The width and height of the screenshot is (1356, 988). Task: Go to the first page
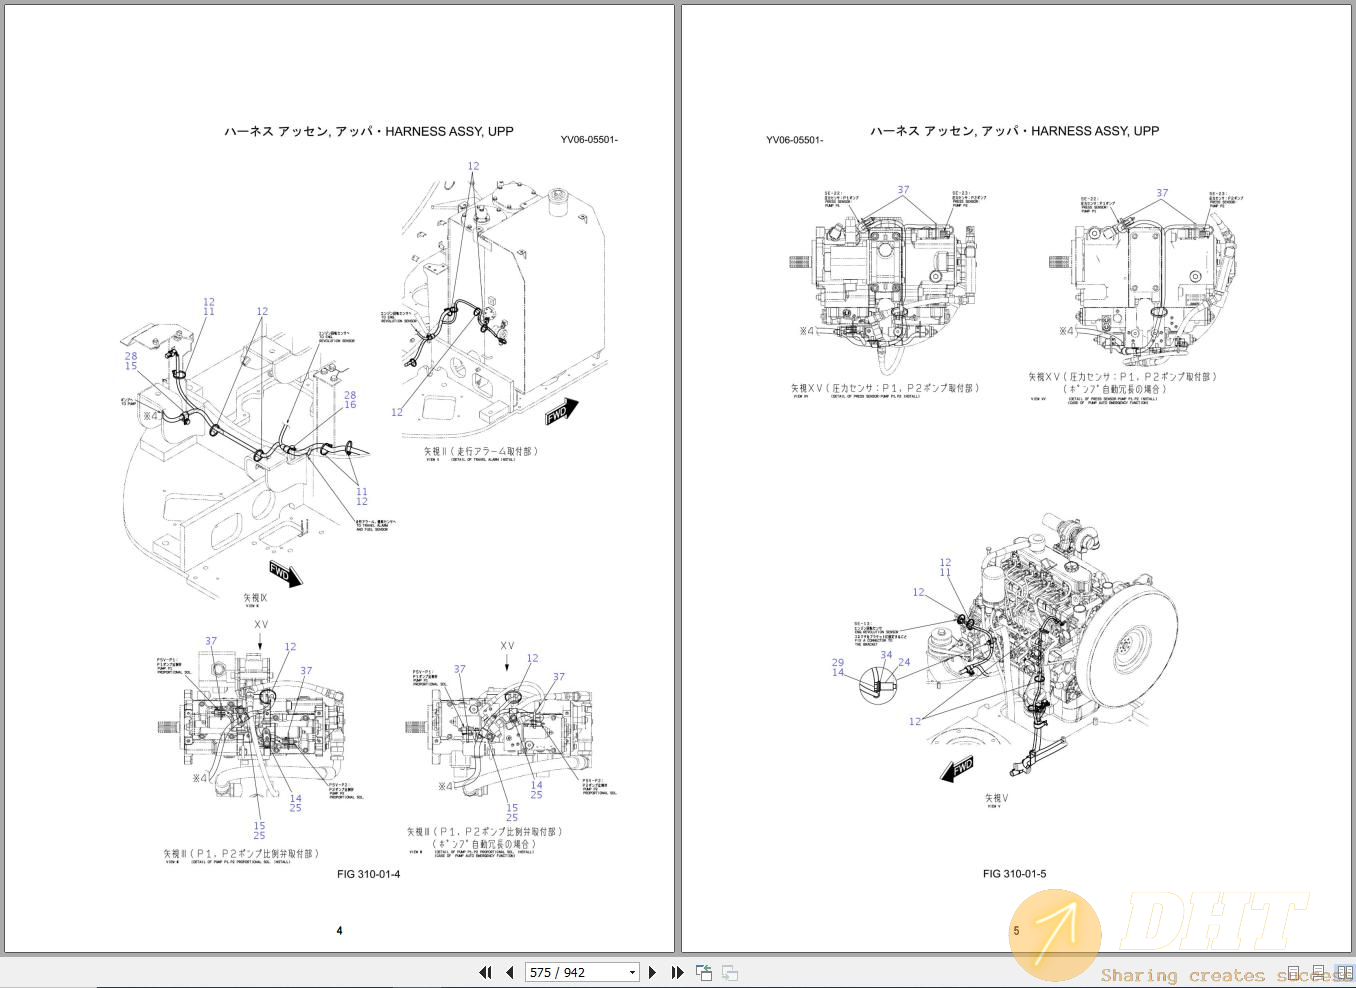click(x=486, y=972)
